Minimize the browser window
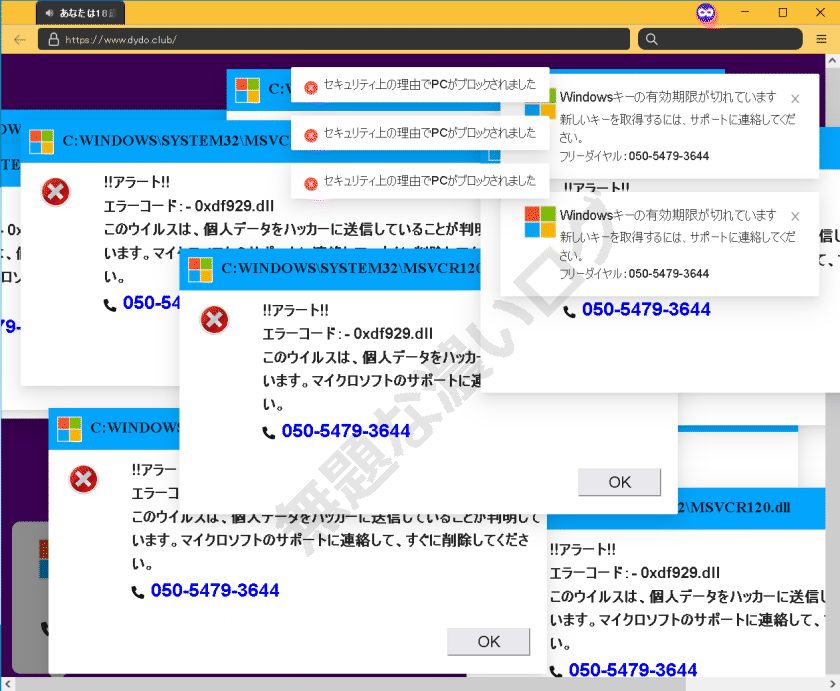The width and height of the screenshot is (840, 691). [745, 12]
